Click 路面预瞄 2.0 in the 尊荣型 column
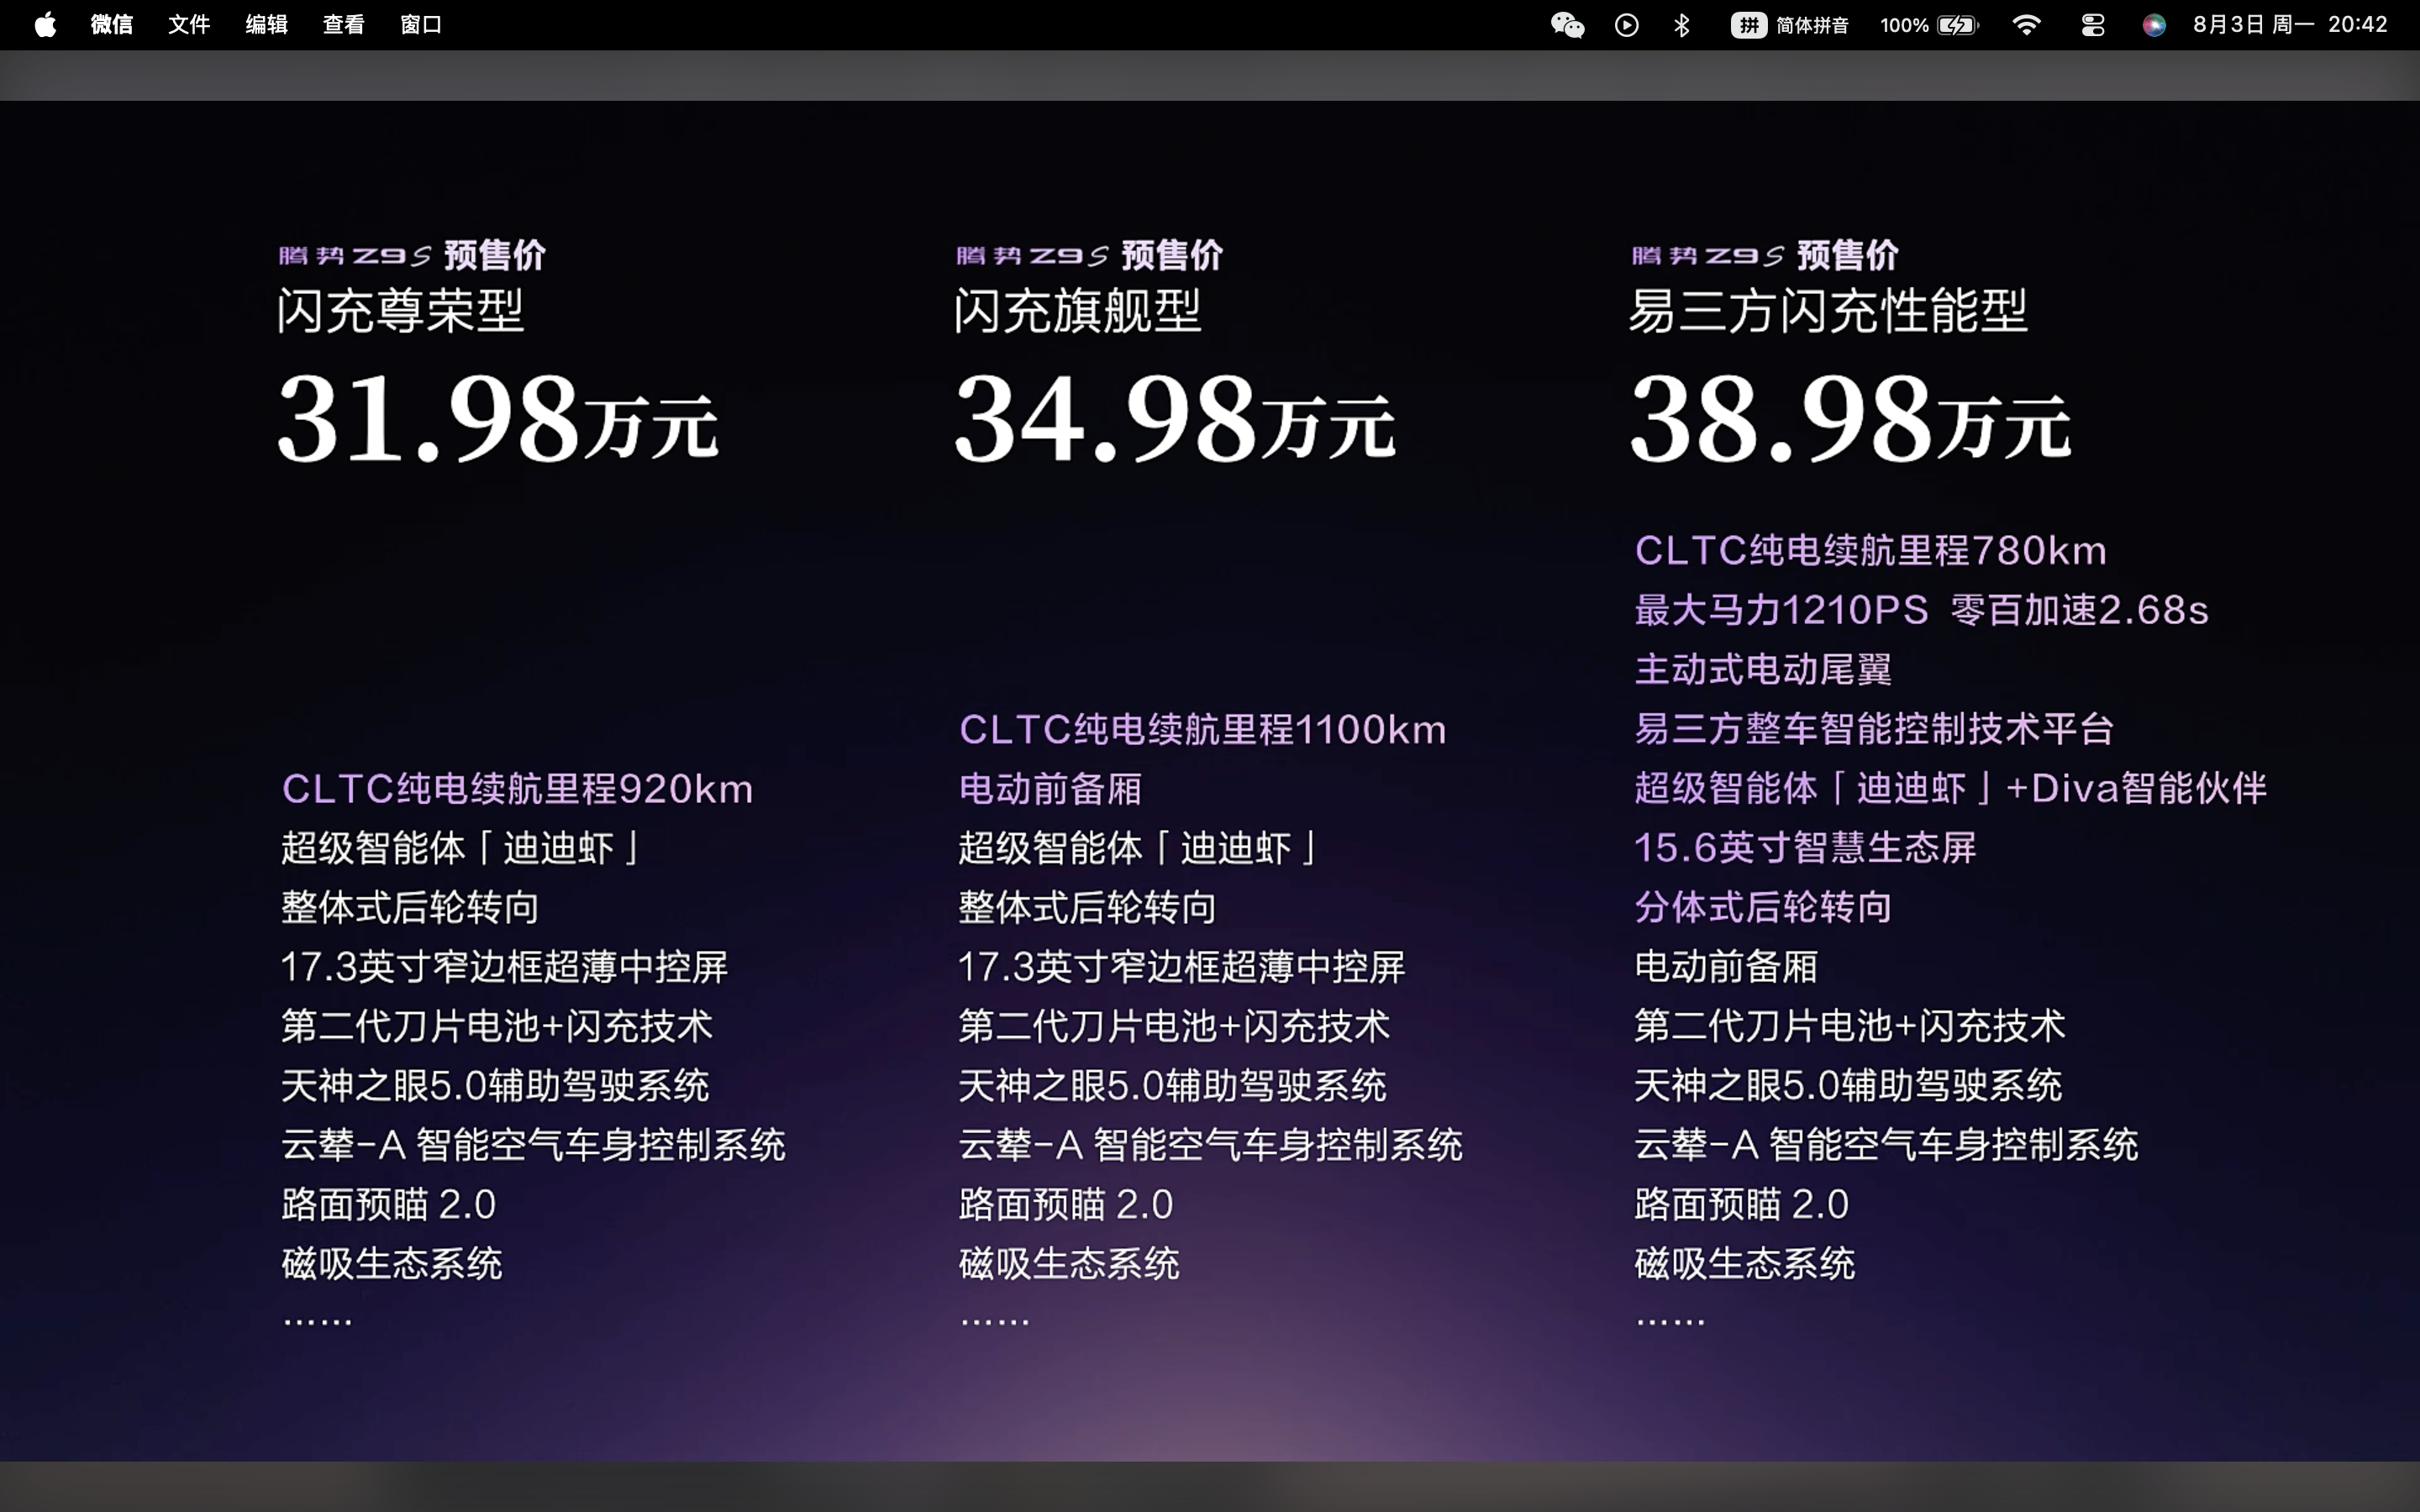2420x1512 pixels. coord(388,1205)
